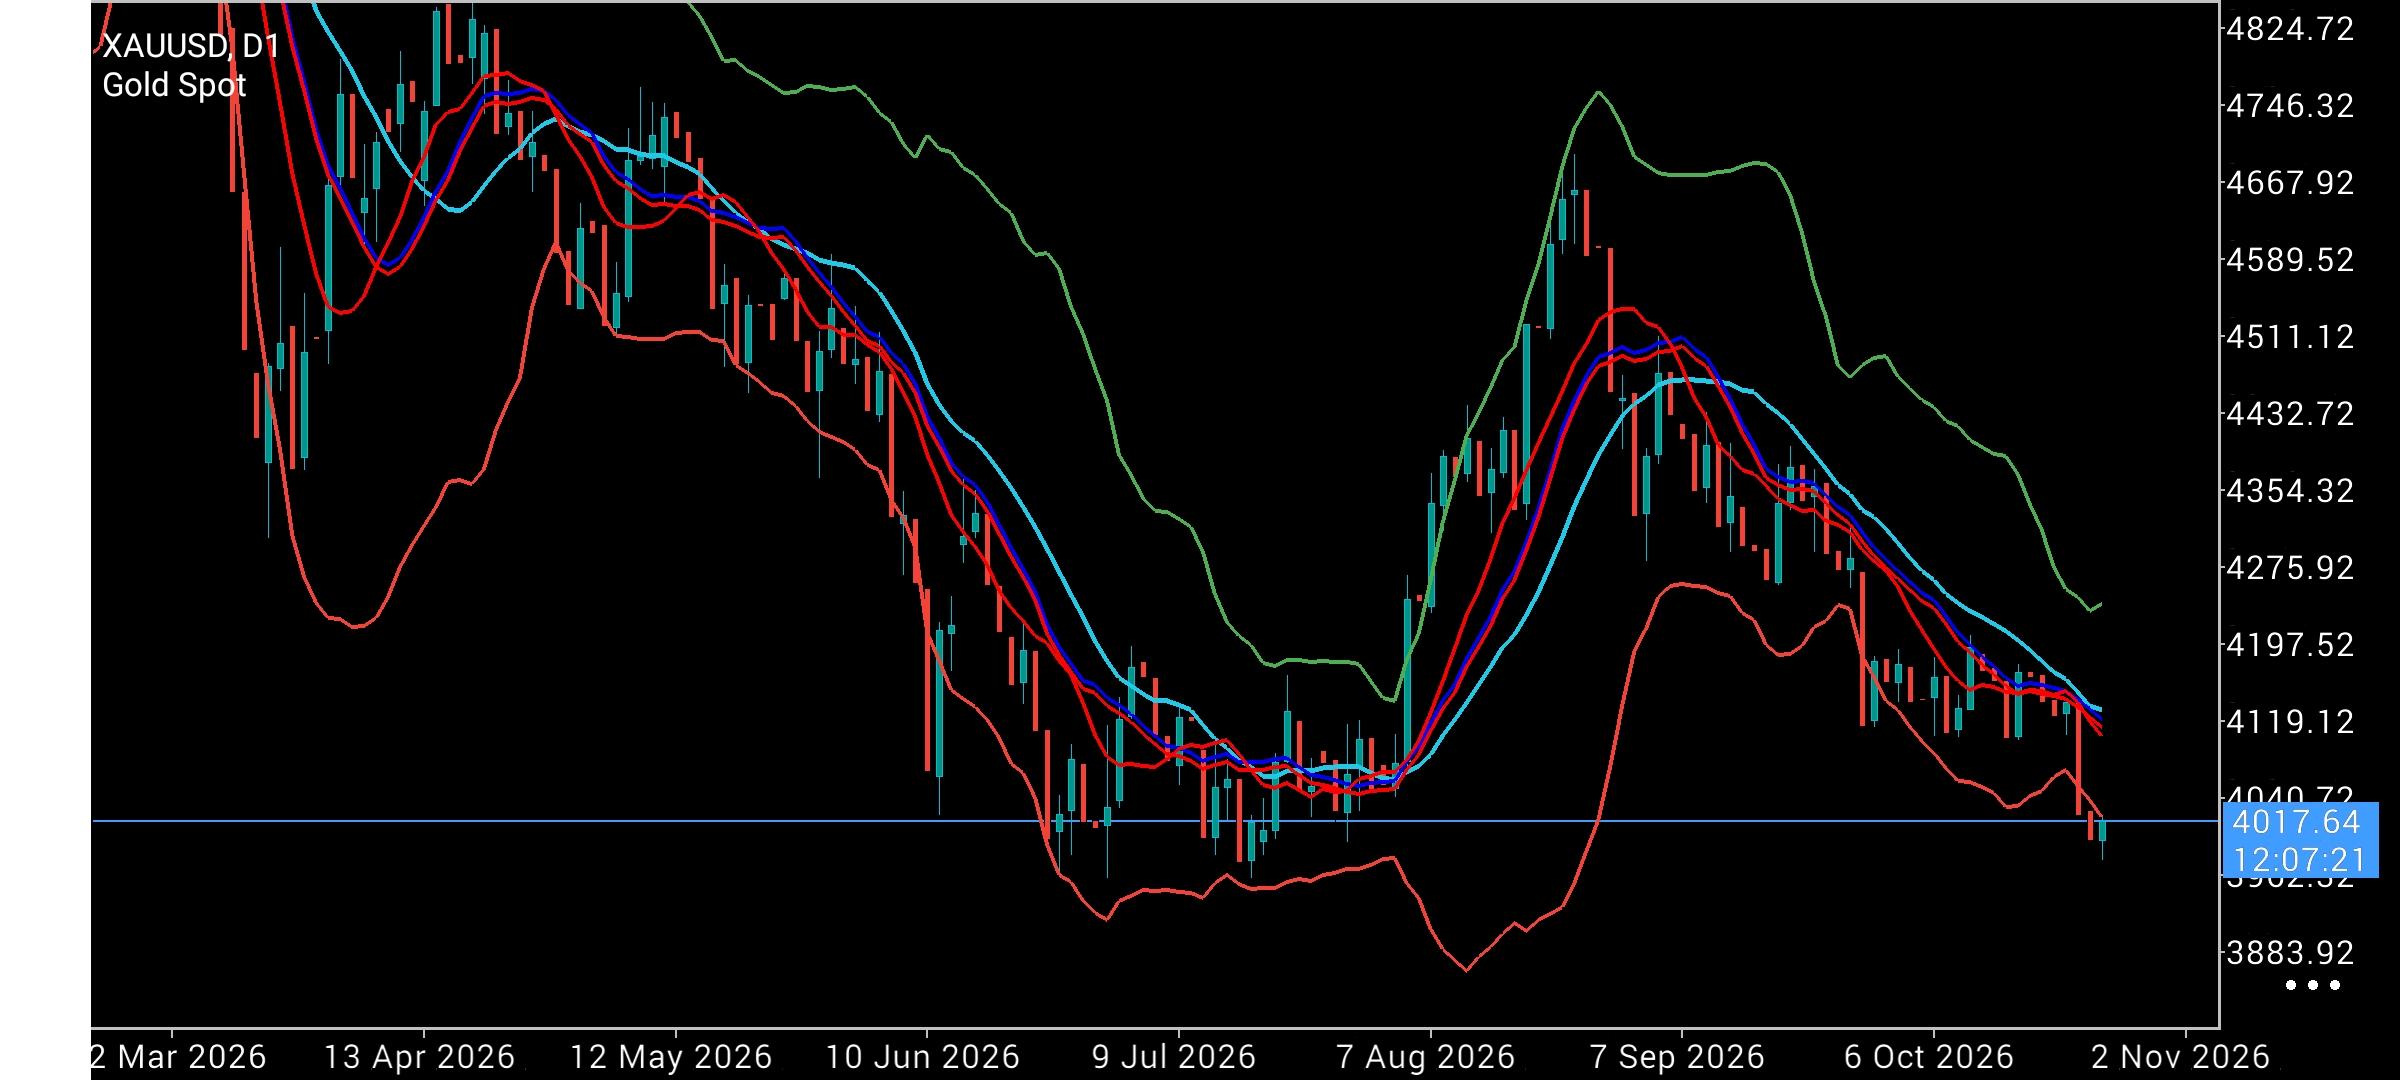This screenshot has height=1080, width=2400.
Task: Select the XAUUSD, D1 symbol label
Action: click(191, 46)
